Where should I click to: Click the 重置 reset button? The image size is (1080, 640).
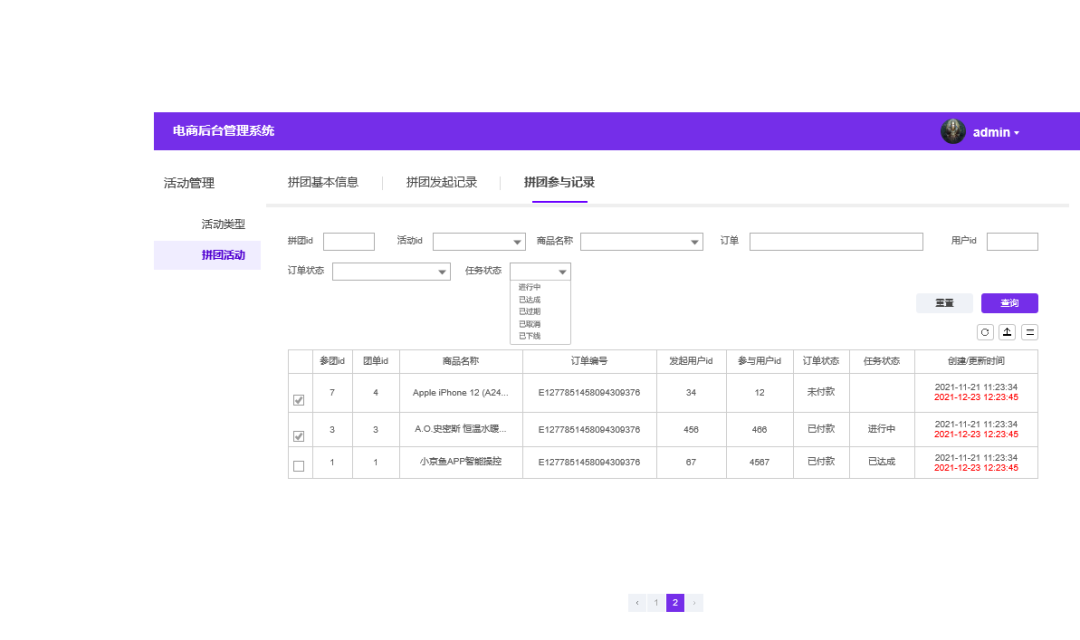(944, 303)
